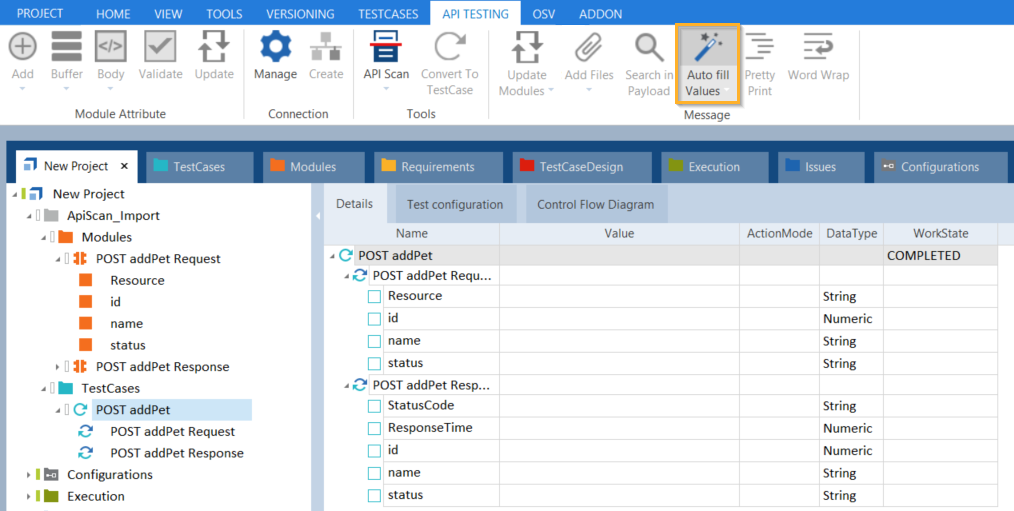Image resolution: width=1014 pixels, height=511 pixels.
Task: Toggle the Word Wrap icon
Action: coord(817,48)
